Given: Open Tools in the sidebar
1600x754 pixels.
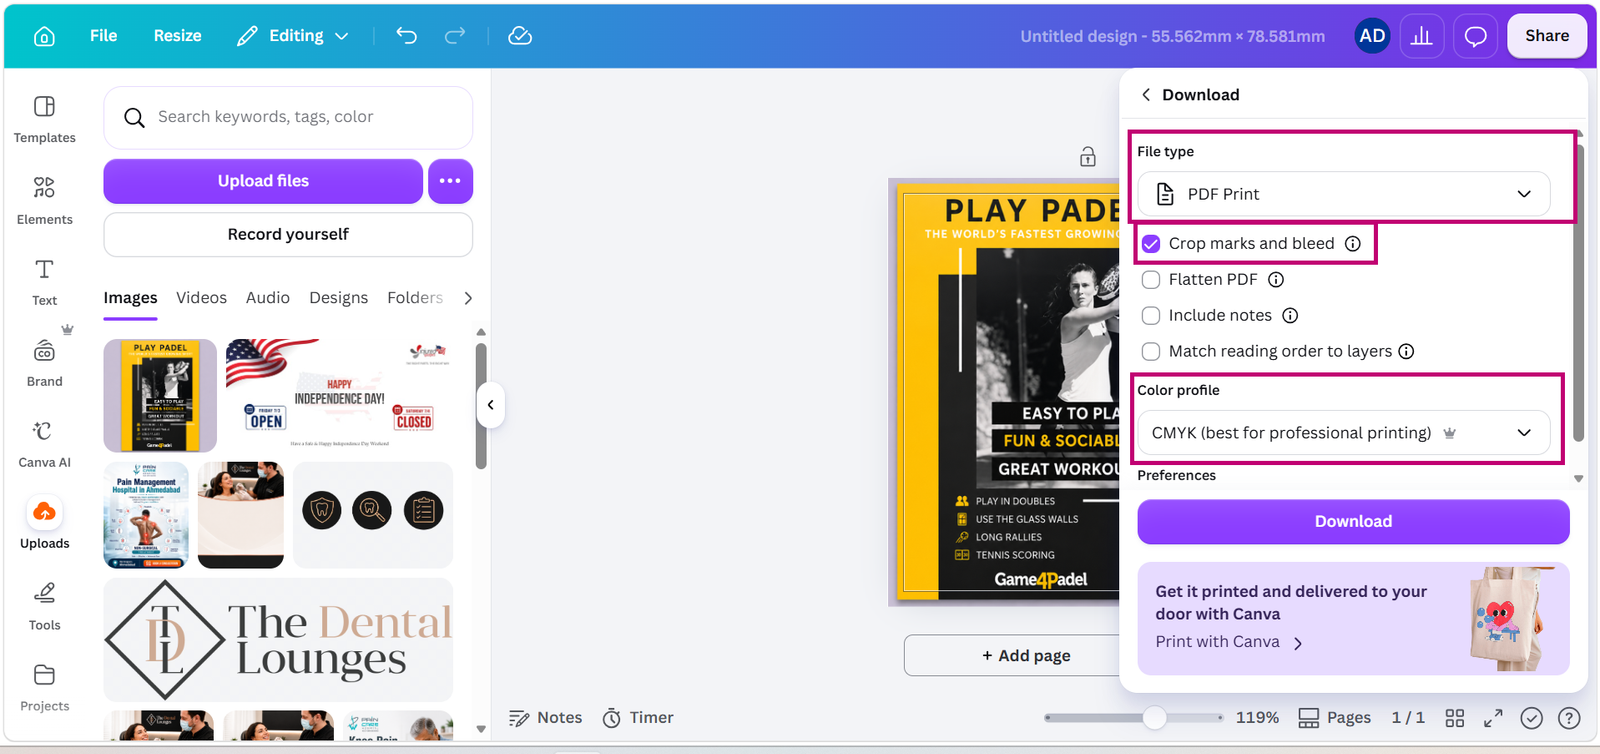Looking at the screenshot, I should [44, 607].
